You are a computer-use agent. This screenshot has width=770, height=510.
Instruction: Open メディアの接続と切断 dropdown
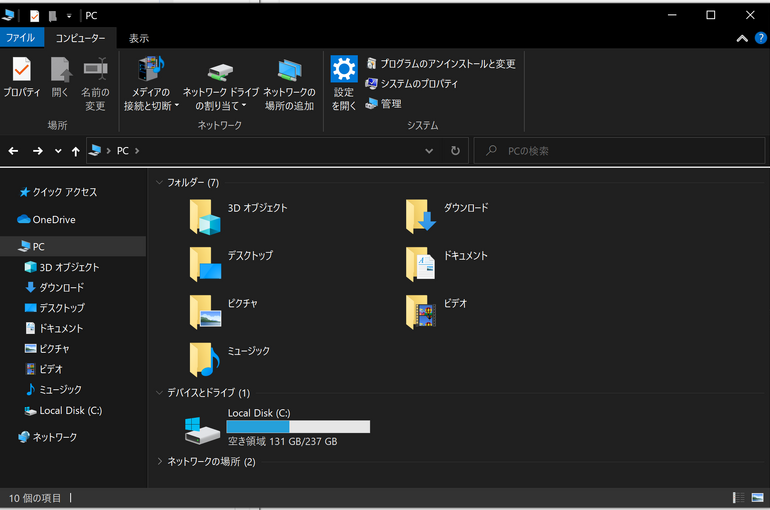(151, 83)
